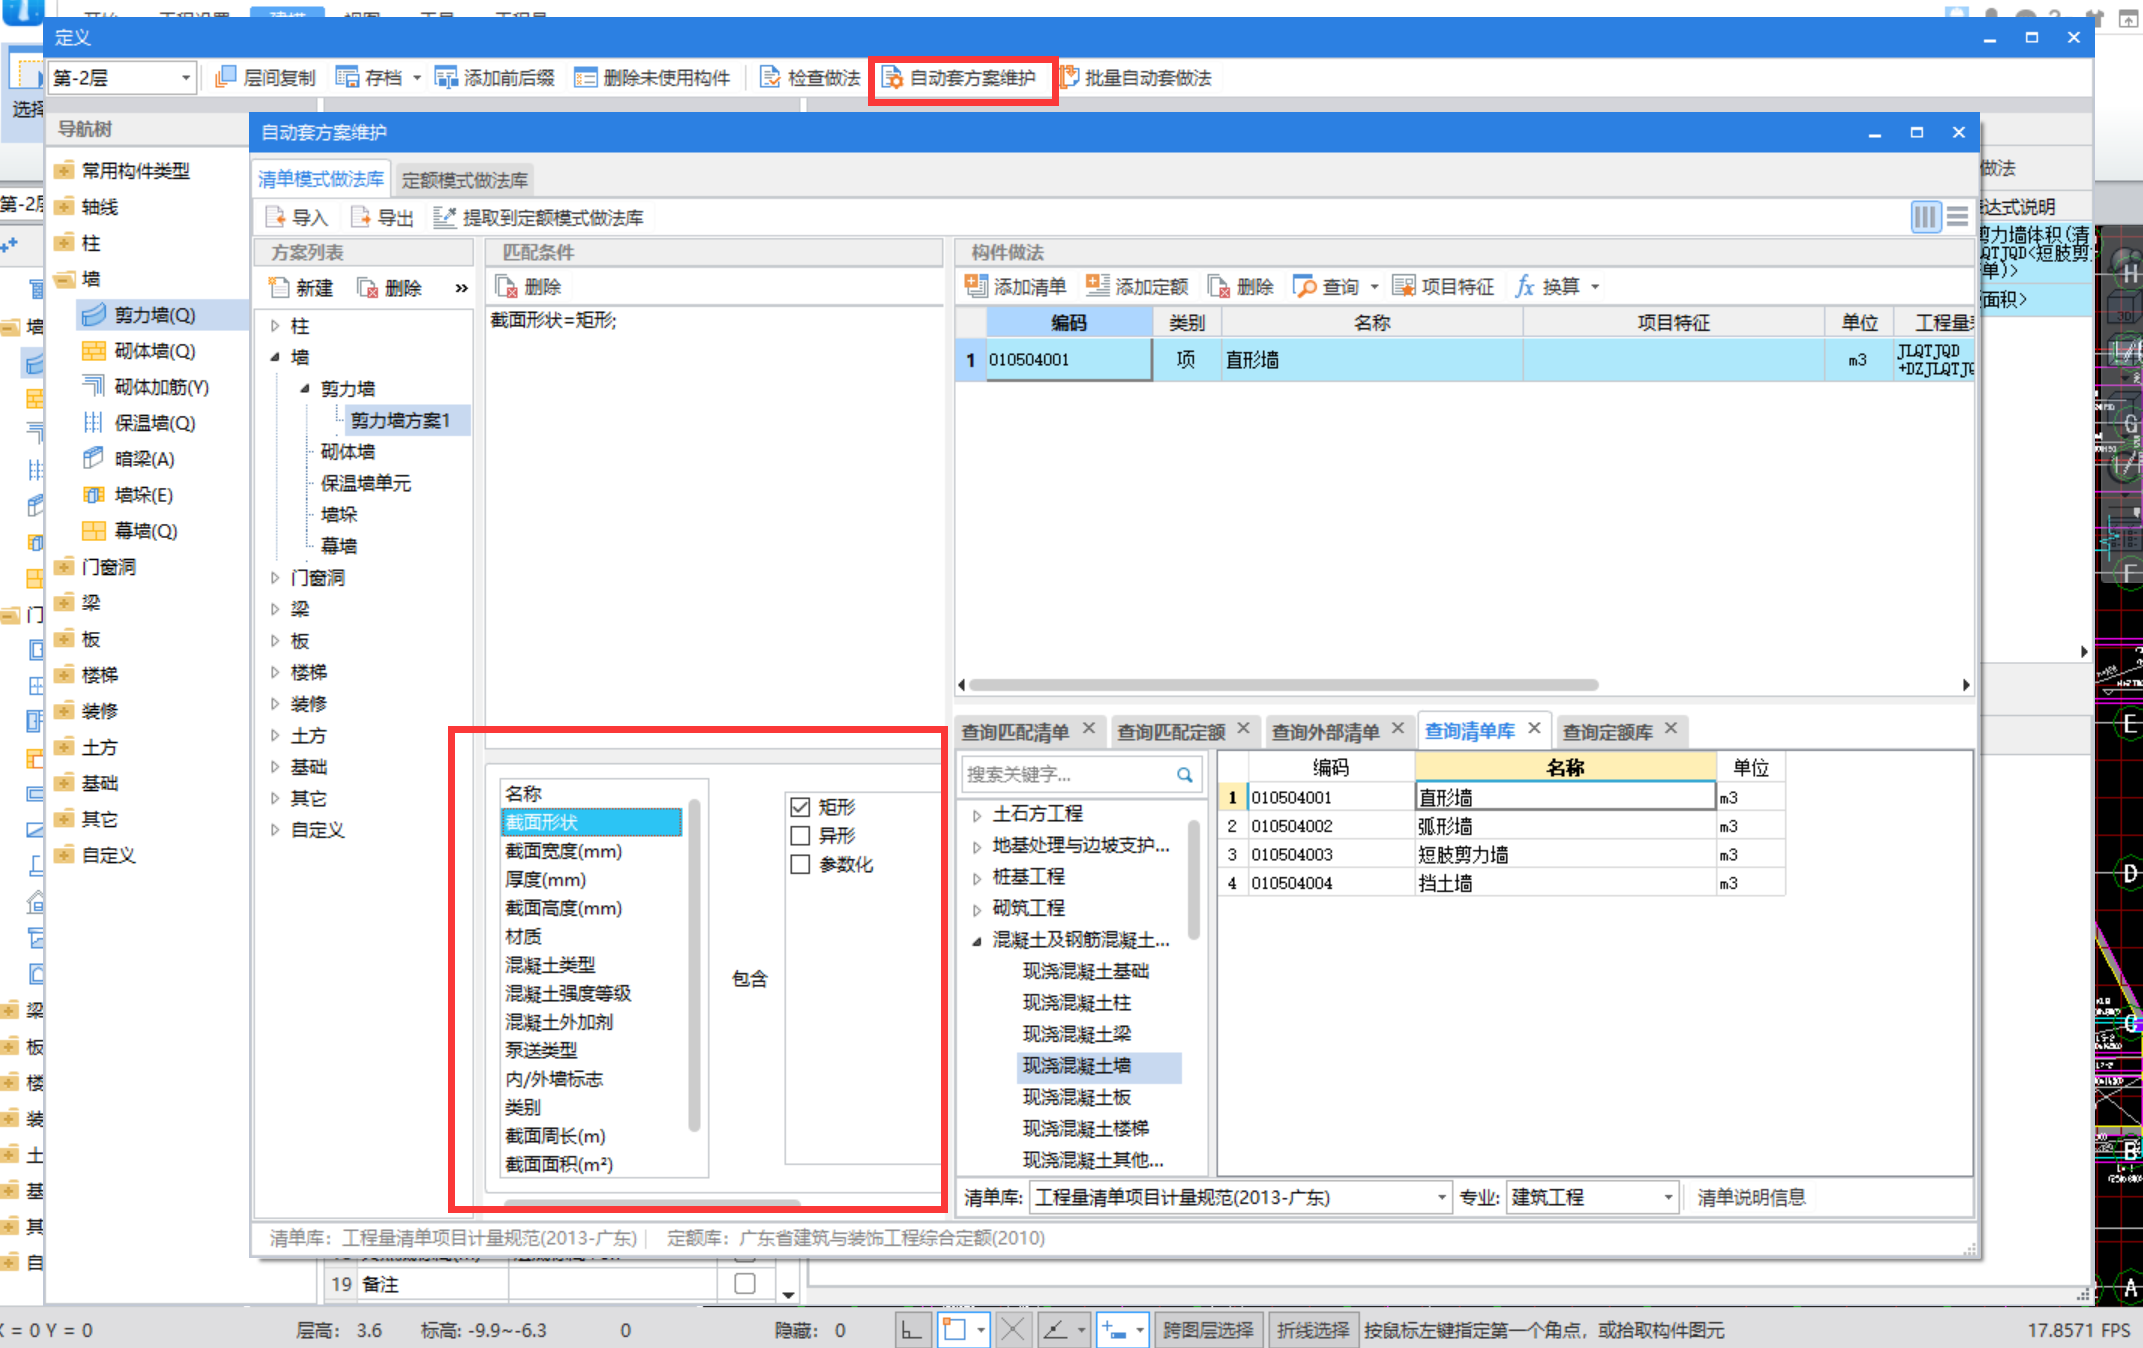Expand the 土石方工程 tree node

coord(977,814)
